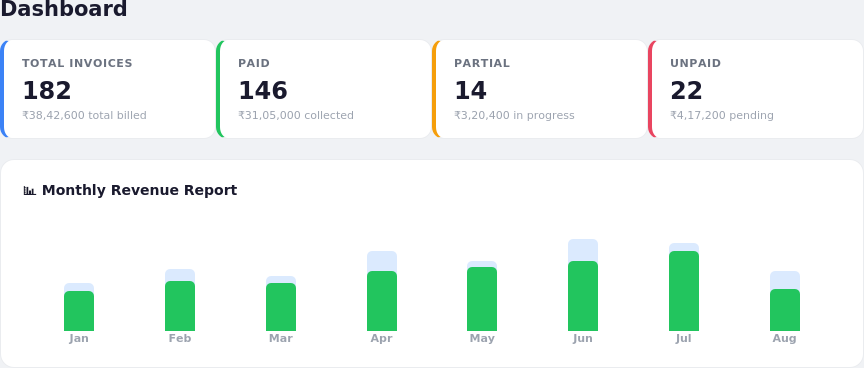Click the Aug month label
Image resolution: width=864 pixels, height=368 pixels.
click(784, 338)
